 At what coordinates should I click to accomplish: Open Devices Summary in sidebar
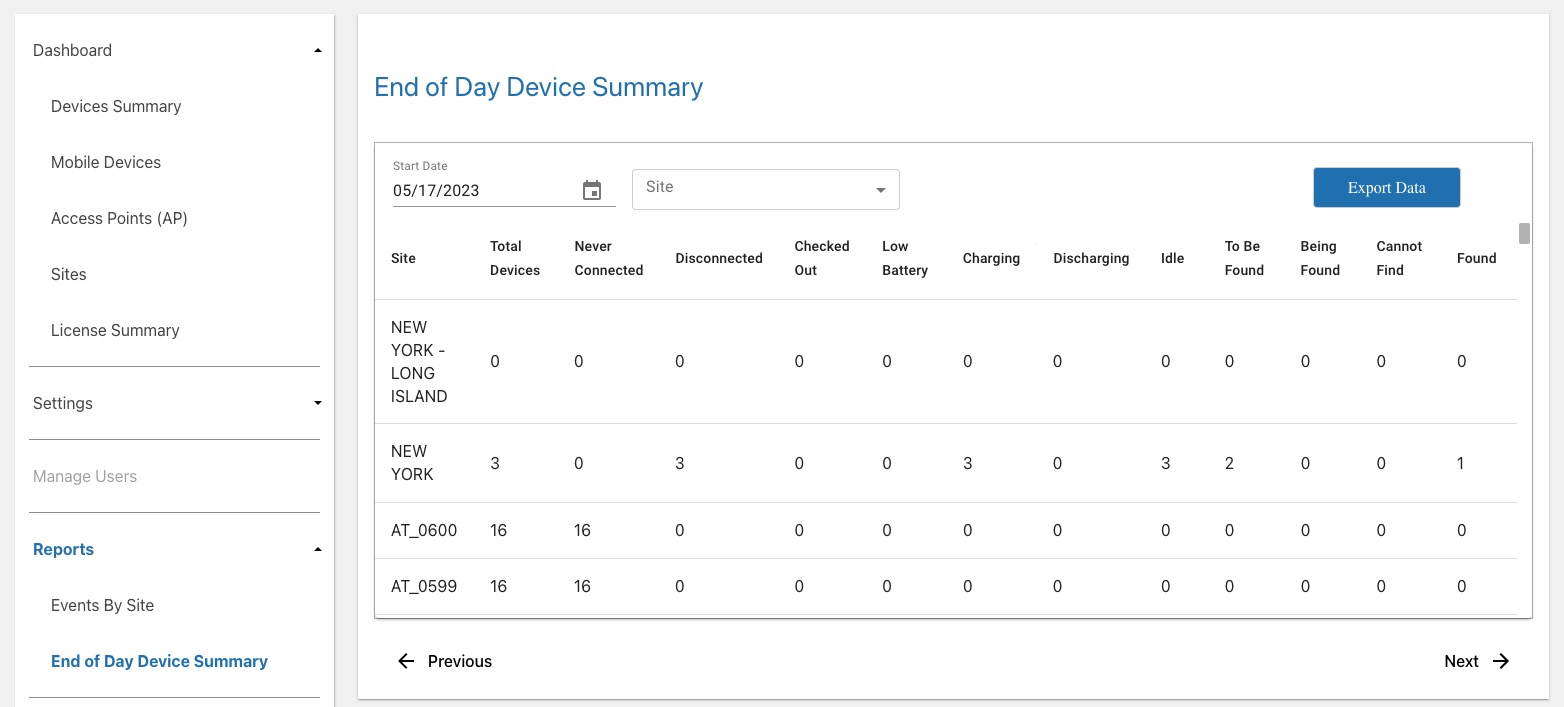116,106
